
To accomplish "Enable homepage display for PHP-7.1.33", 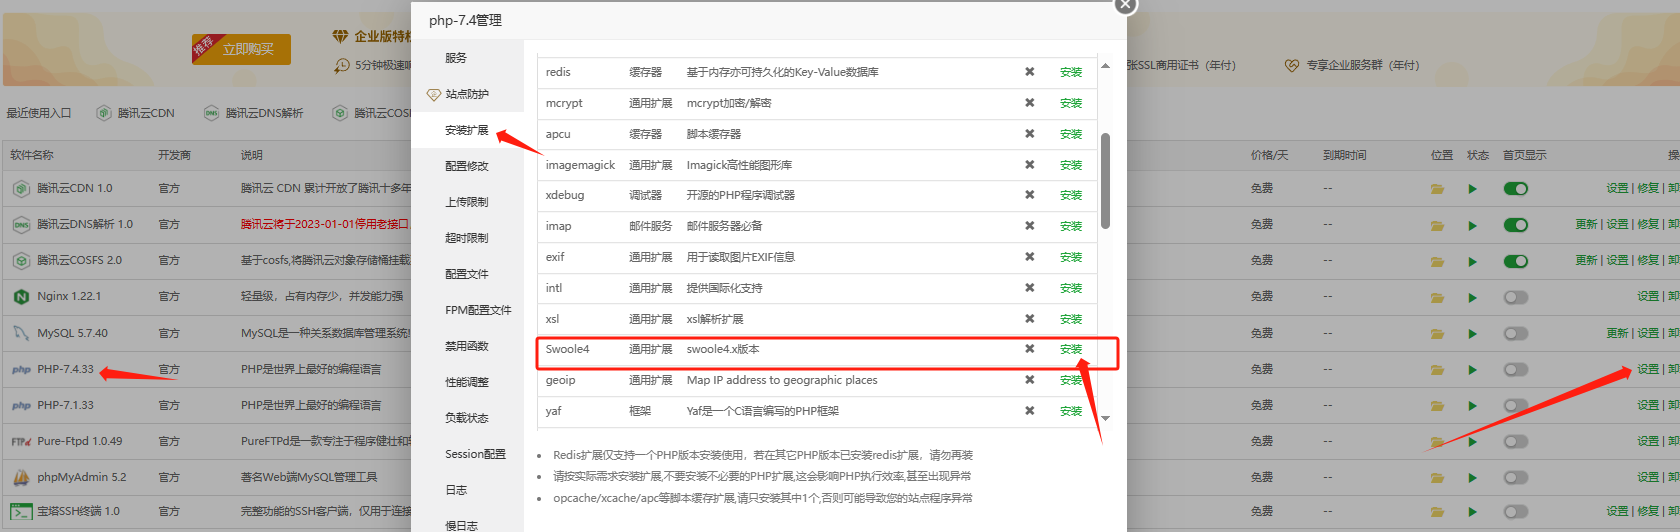I will (x=1516, y=405).
